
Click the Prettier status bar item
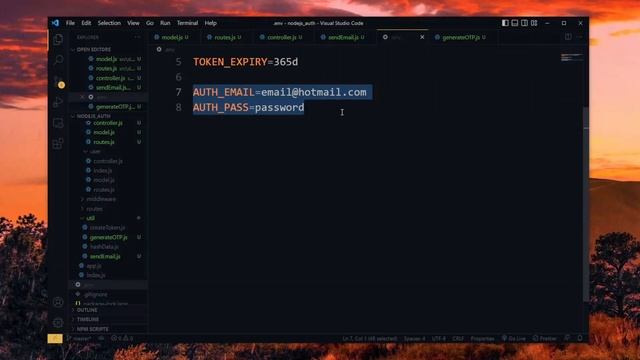(545, 338)
